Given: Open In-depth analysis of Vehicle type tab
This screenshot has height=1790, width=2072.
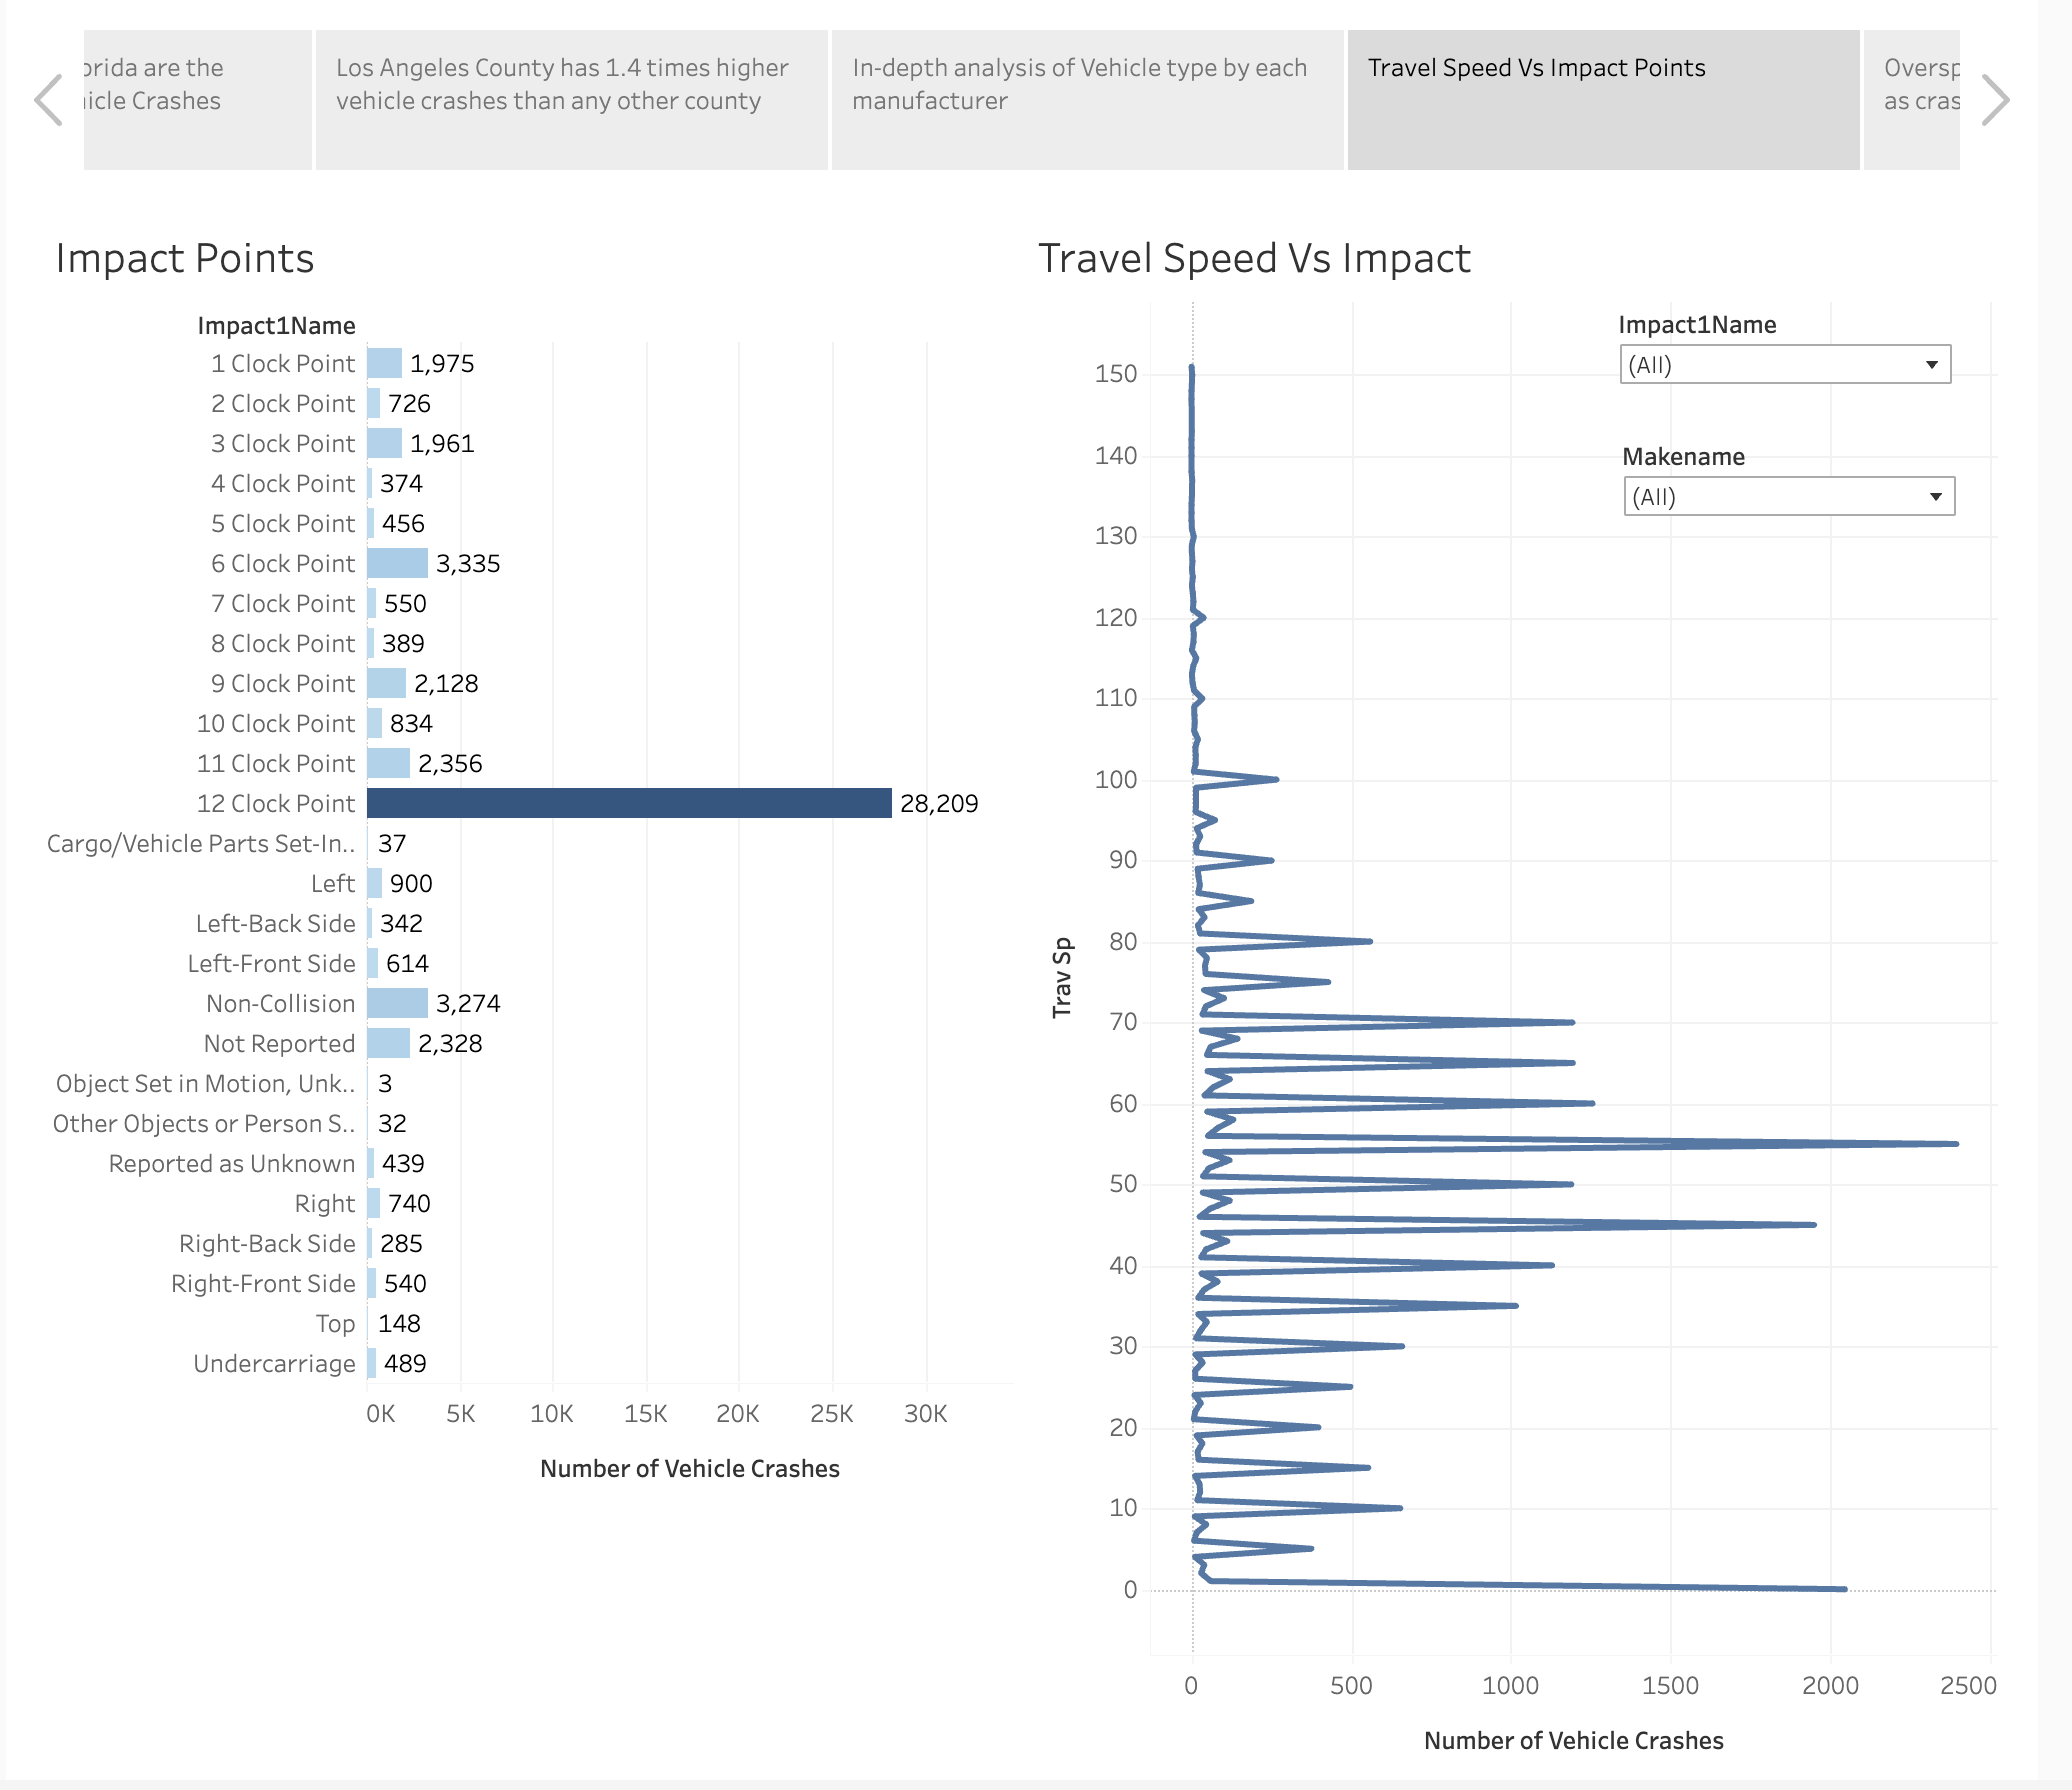Looking at the screenshot, I should pos(1087,100).
